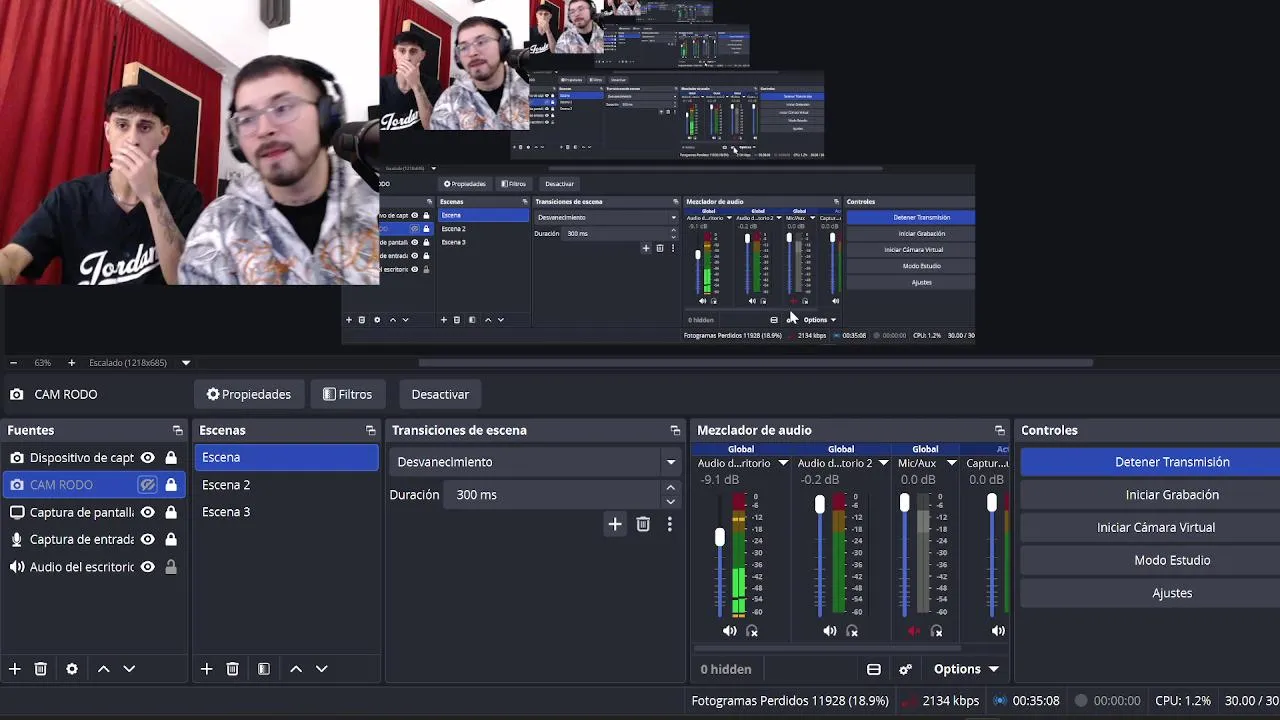Hide the Audio del escritorio source
This screenshot has height=720, width=1280.
(148, 567)
